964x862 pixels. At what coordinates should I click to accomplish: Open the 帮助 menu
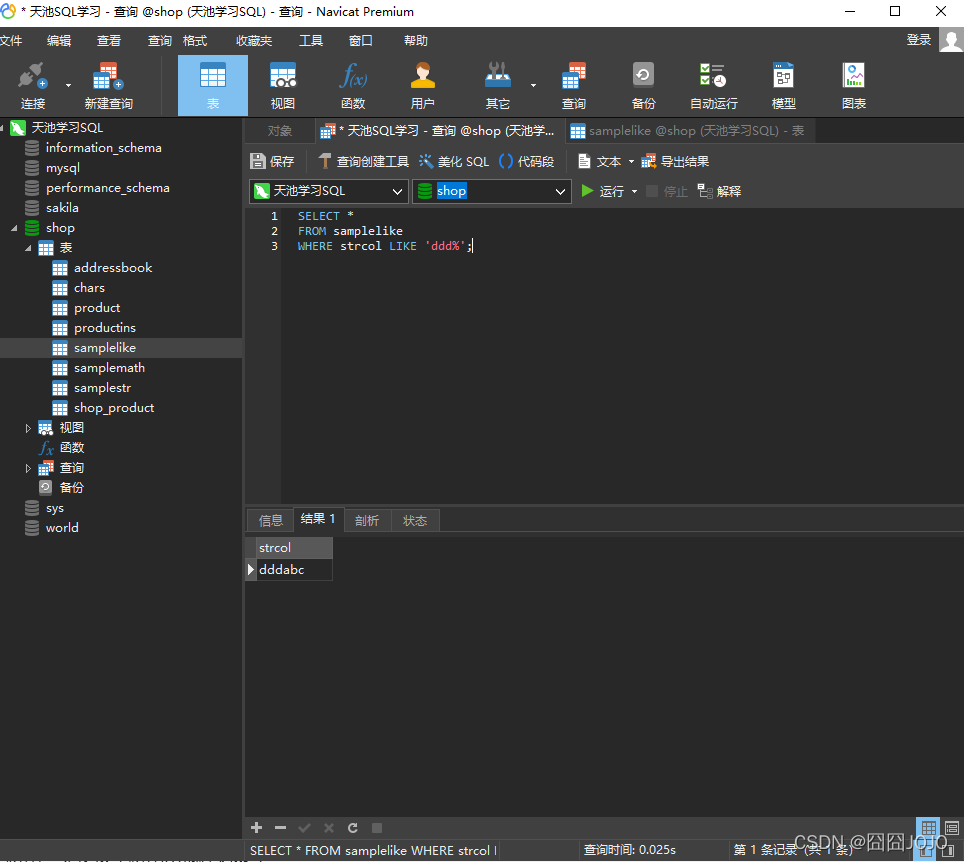click(x=416, y=41)
